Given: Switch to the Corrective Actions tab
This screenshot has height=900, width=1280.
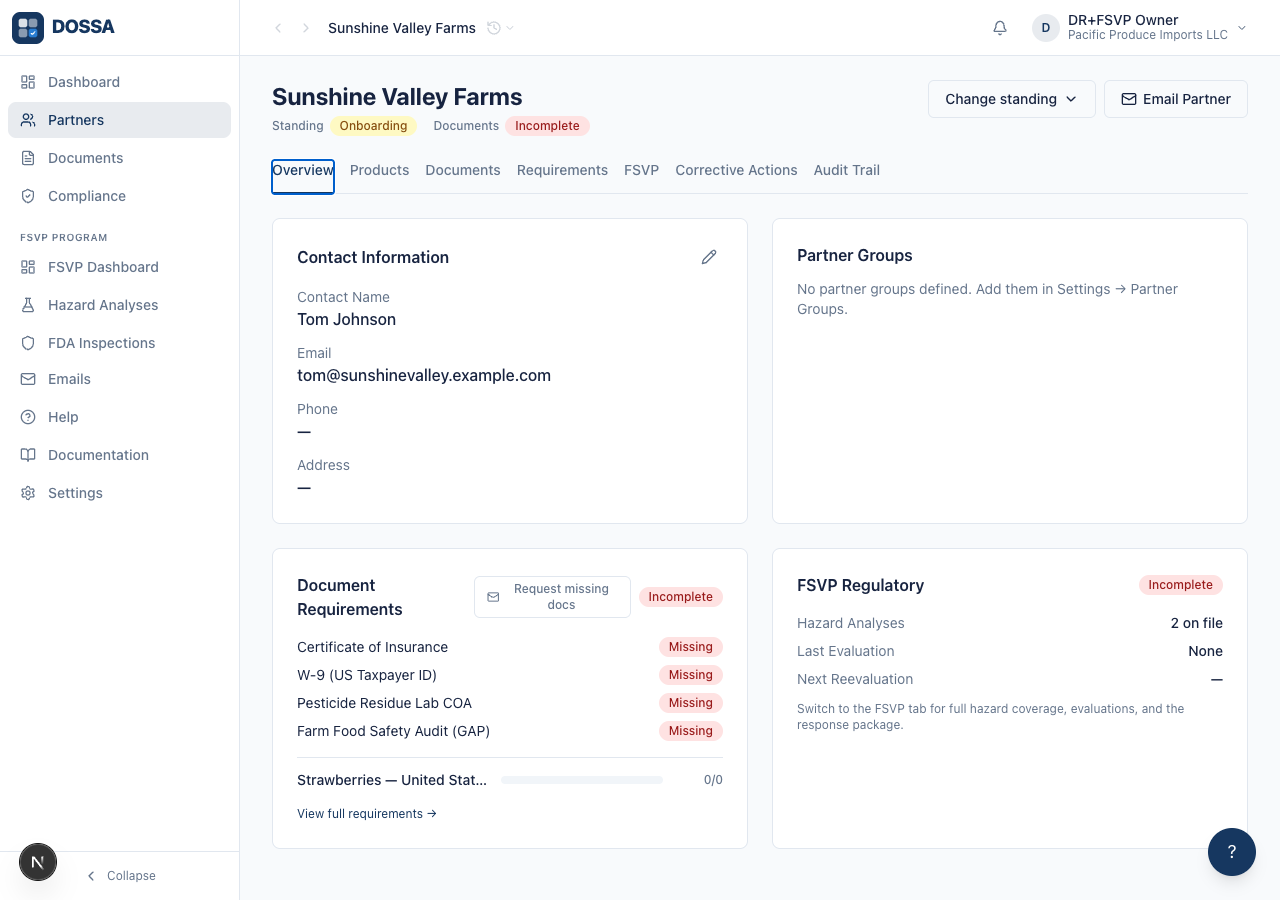Looking at the screenshot, I should pyautogui.click(x=736, y=170).
